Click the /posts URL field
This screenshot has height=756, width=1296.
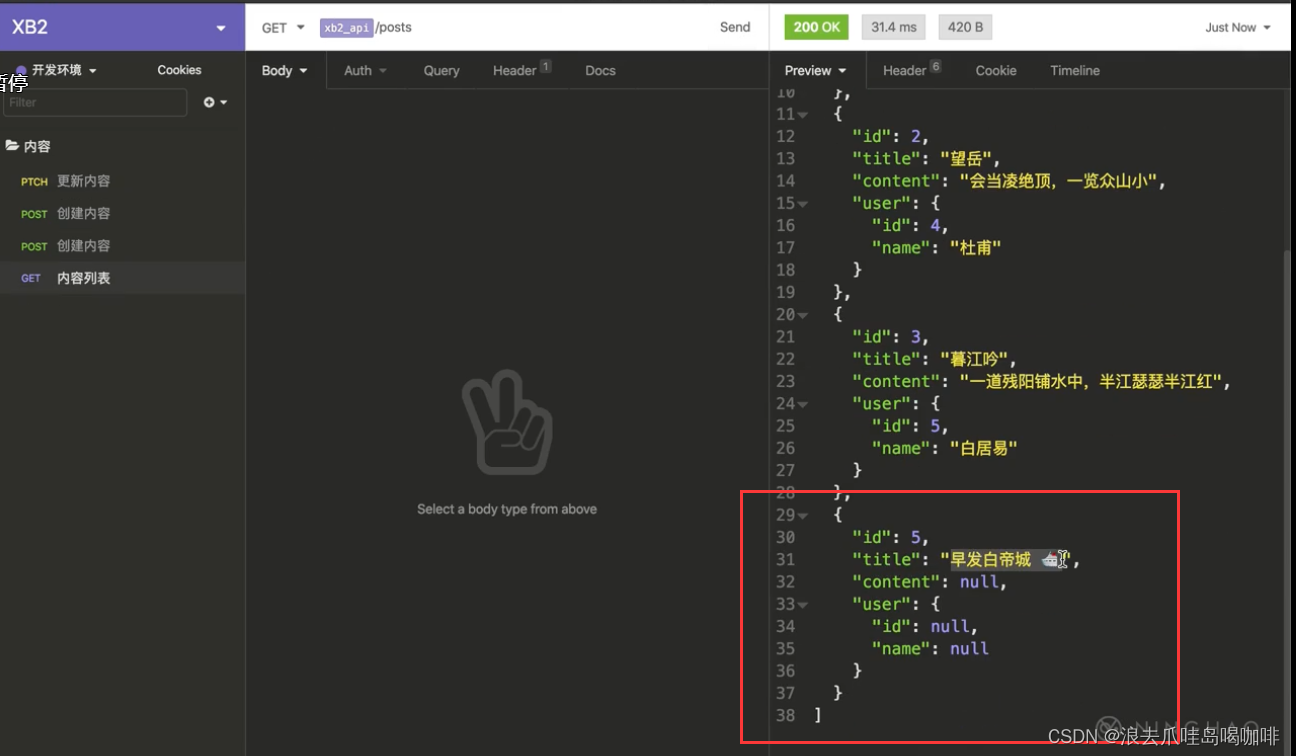click(x=393, y=28)
